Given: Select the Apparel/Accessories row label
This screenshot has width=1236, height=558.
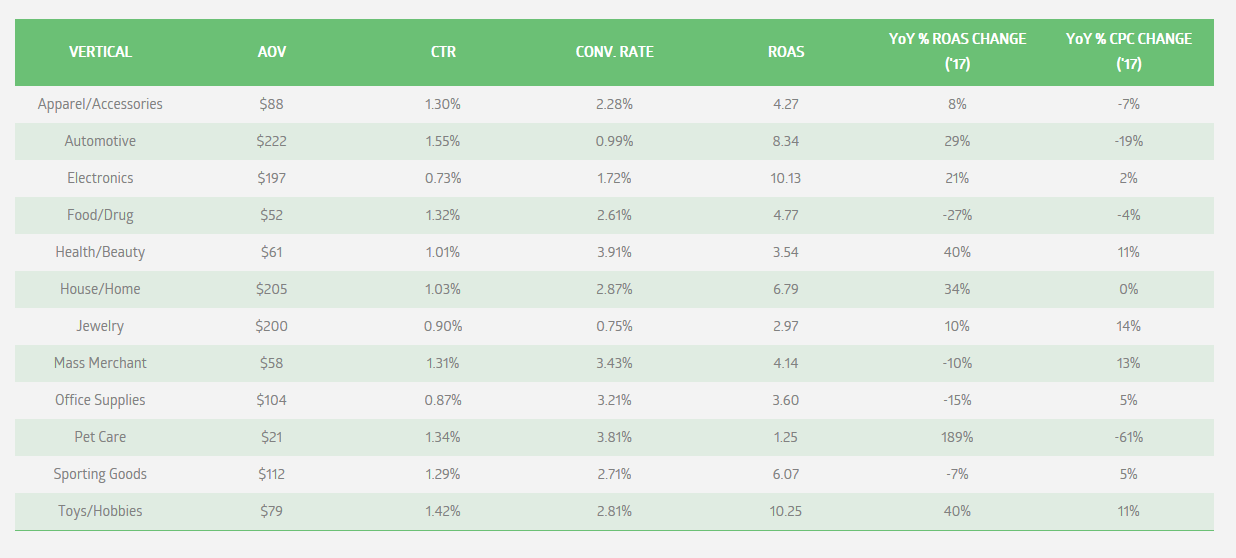Looking at the screenshot, I should [100, 104].
